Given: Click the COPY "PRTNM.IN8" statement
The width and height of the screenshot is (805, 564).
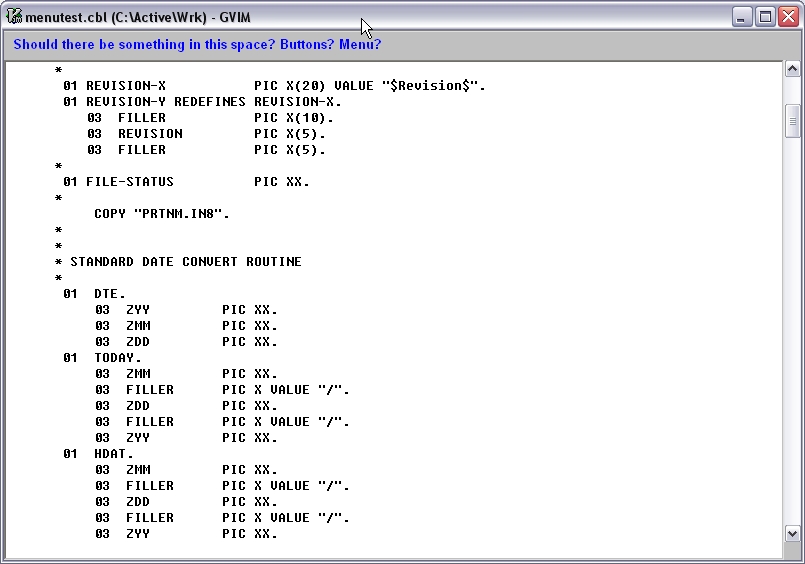Looking at the screenshot, I should (162, 214).
